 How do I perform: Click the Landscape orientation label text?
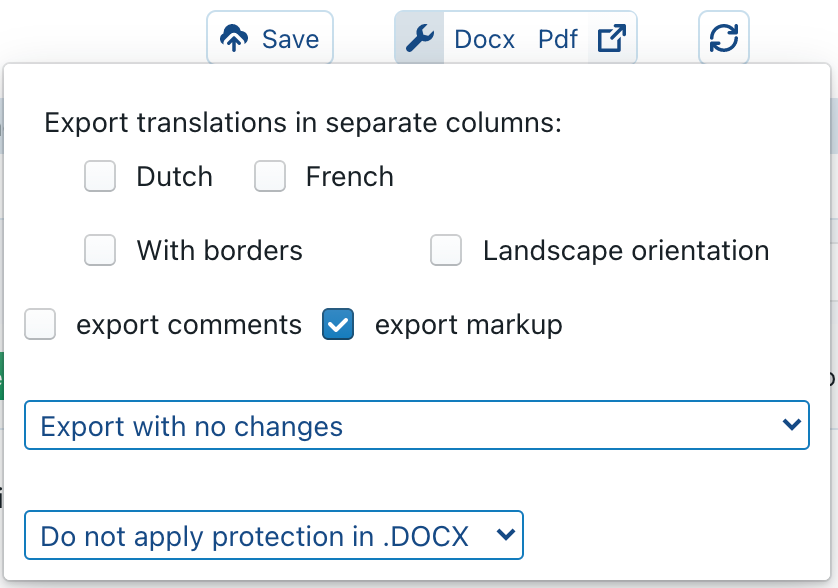coord(625,250)
